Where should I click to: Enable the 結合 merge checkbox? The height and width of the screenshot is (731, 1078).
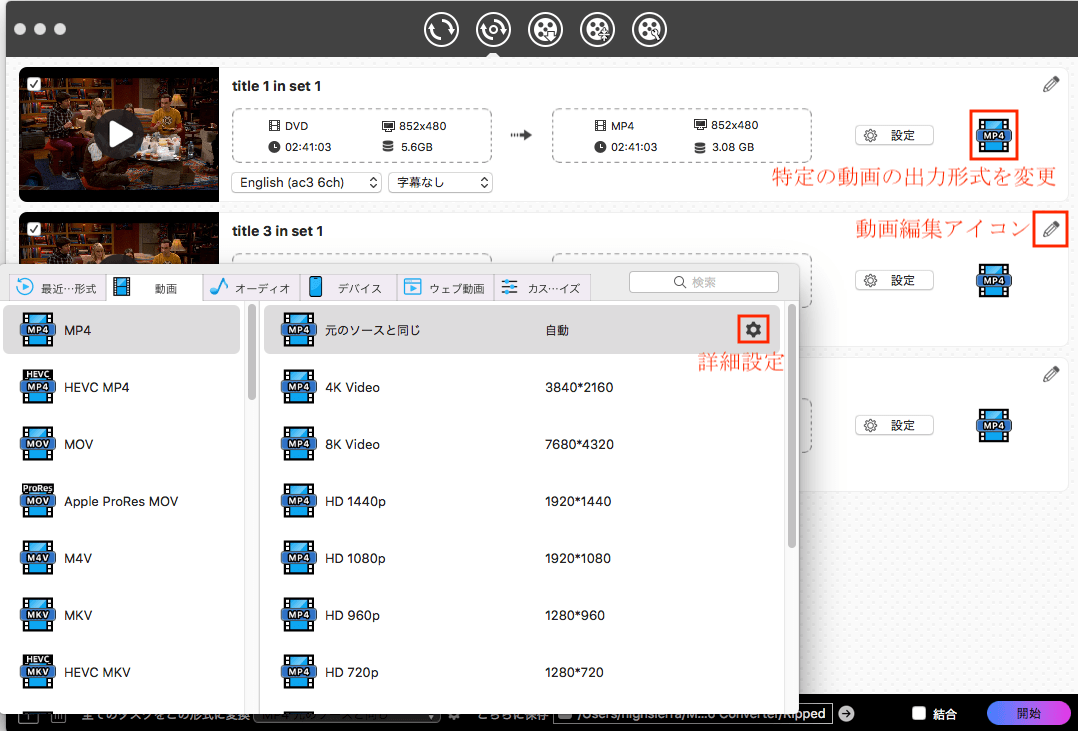[x=919, y=714]
